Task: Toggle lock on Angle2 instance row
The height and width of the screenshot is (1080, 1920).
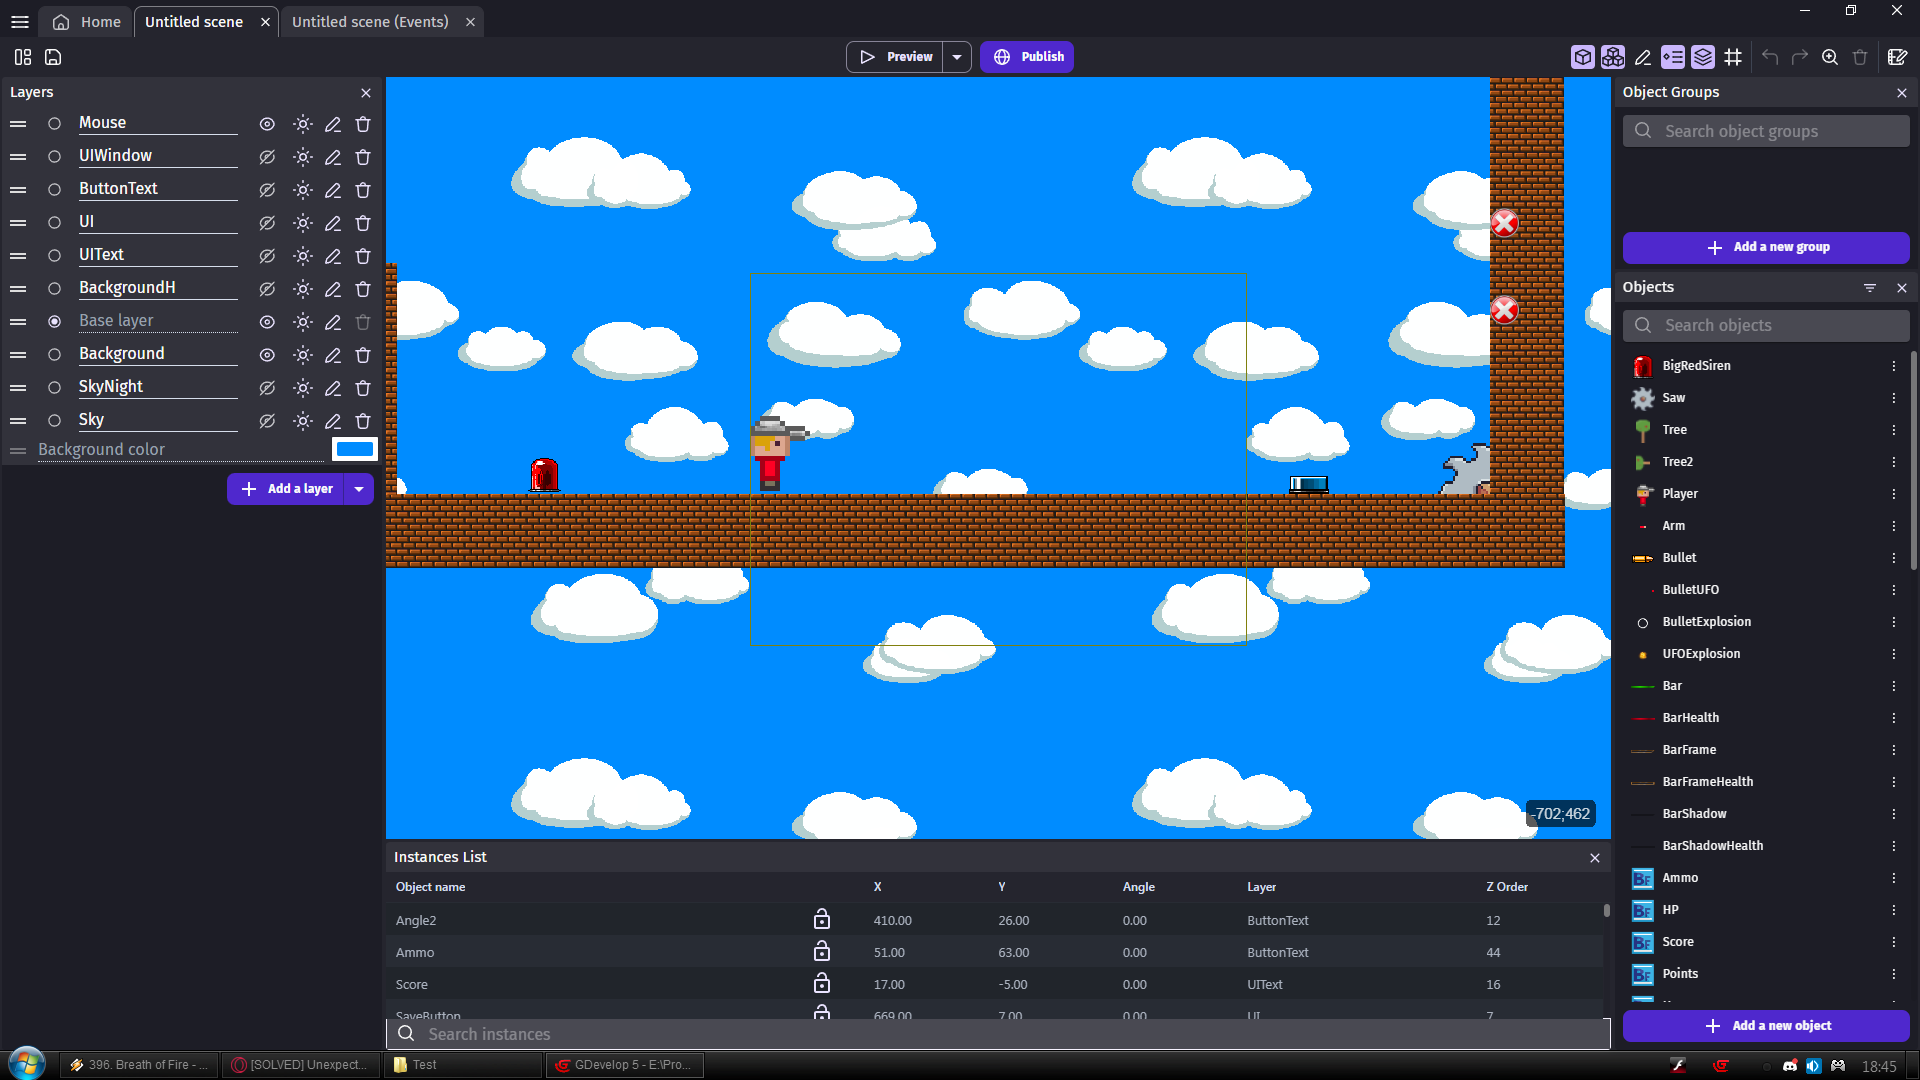Action: (x=821, y=919)
